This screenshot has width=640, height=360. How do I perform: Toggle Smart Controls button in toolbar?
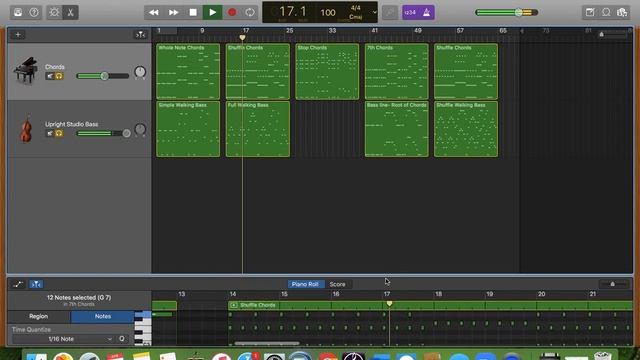(x=54, y=12)
